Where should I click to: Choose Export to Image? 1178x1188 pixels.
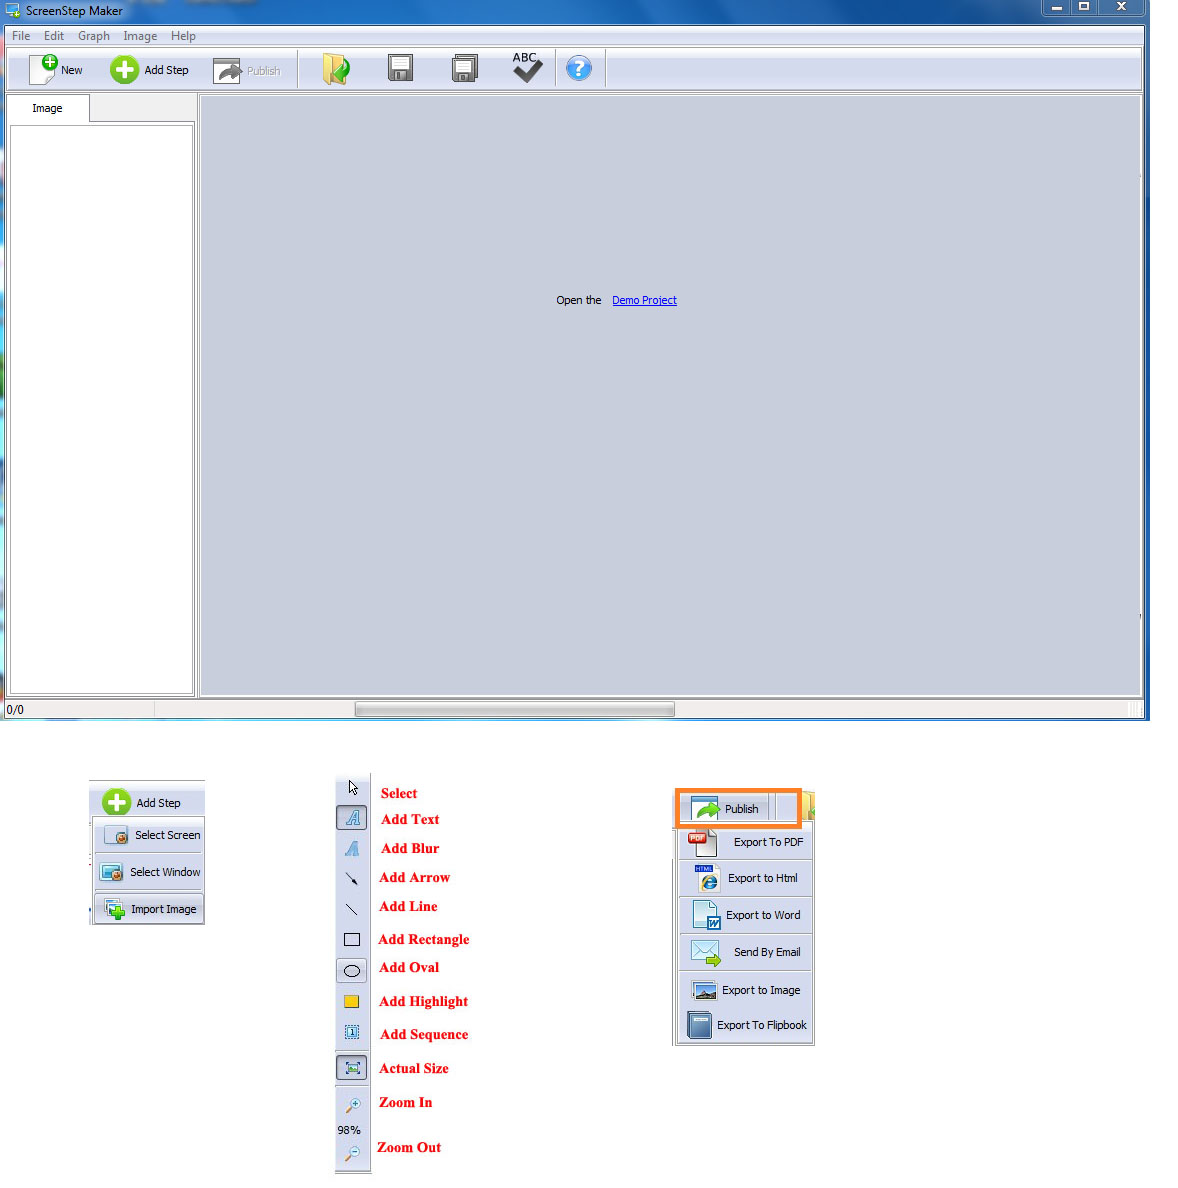[745, 989]
